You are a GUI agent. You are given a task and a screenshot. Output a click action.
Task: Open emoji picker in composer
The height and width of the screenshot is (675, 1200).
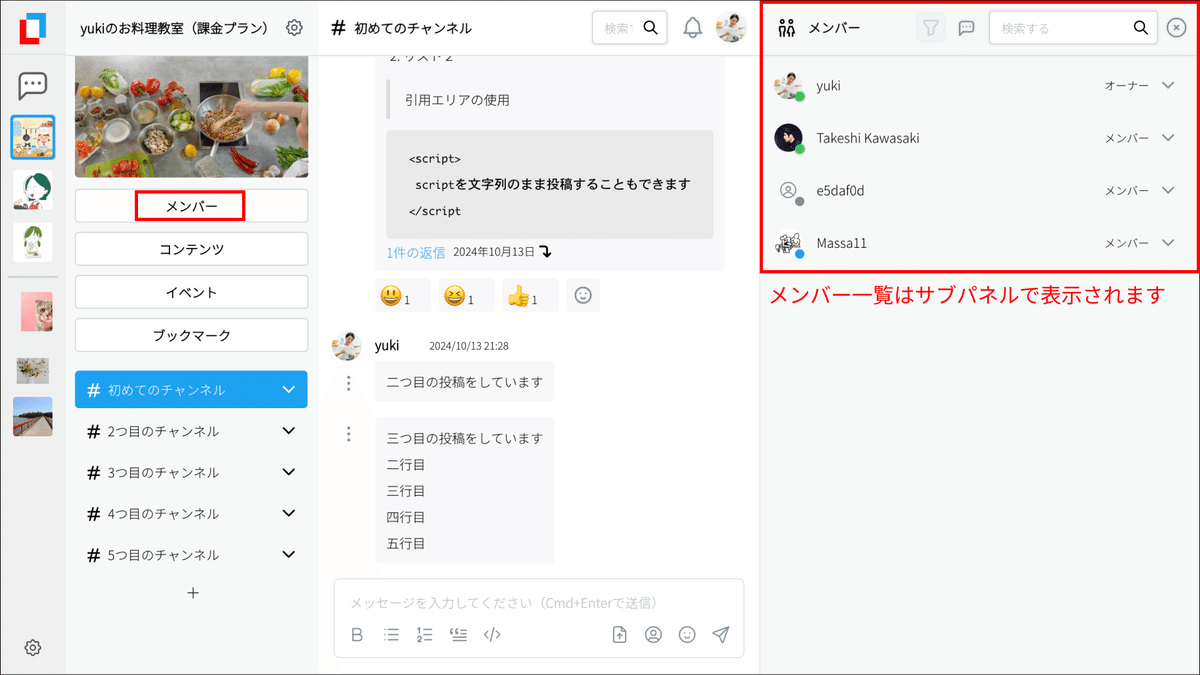pos(687,634)
